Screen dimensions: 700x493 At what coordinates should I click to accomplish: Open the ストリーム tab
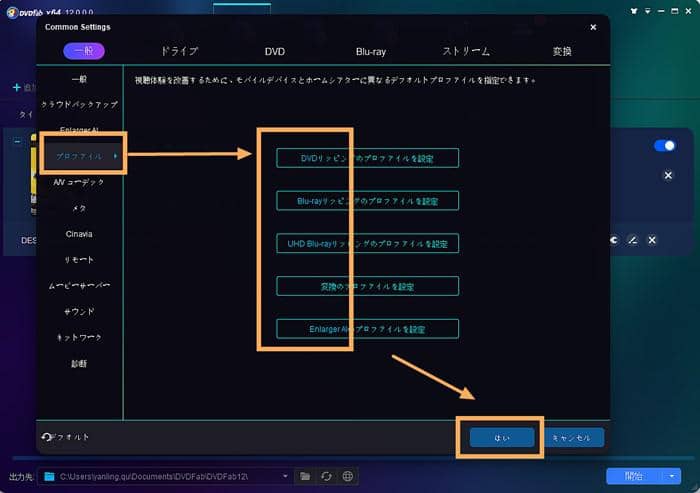coord(466,51)
